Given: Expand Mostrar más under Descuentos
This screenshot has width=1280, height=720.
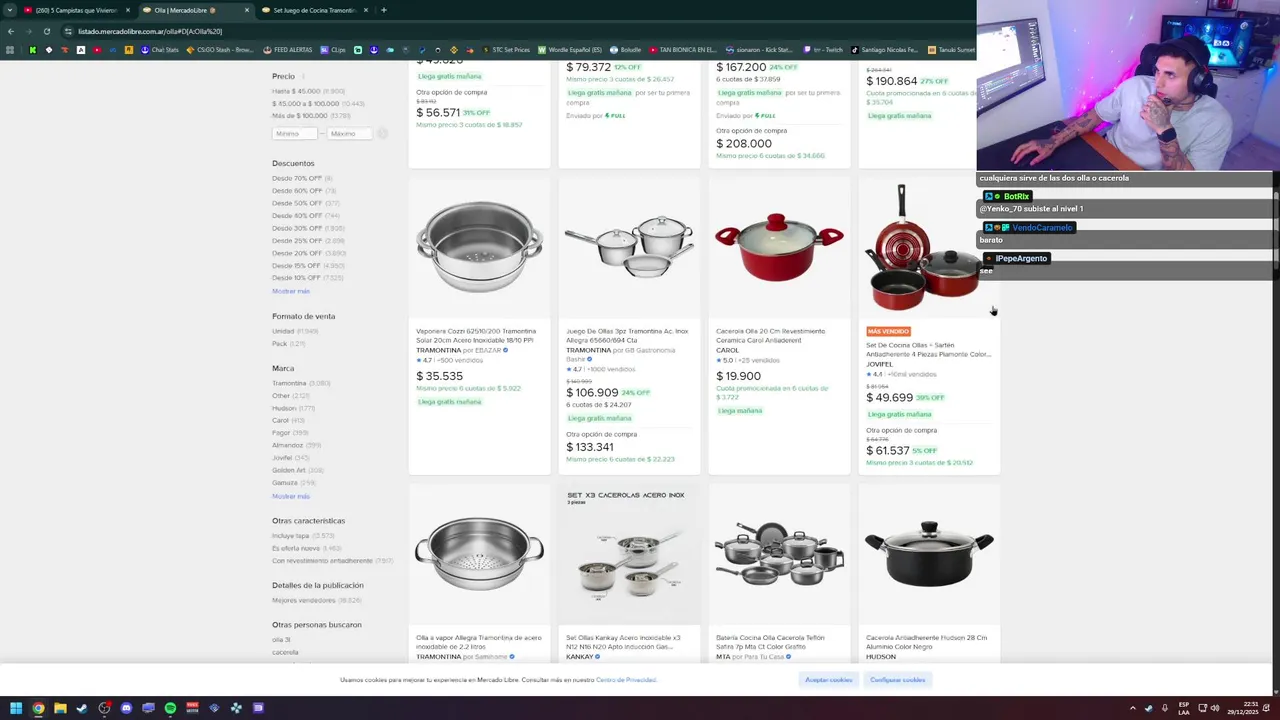Looking at the screenshot, I should (x=291, y=291).
